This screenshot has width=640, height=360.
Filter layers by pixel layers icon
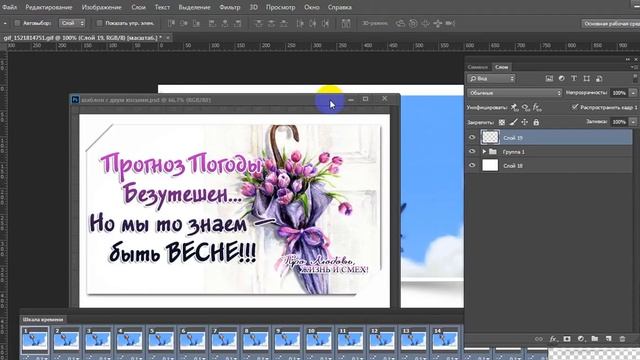coord(549,78)
